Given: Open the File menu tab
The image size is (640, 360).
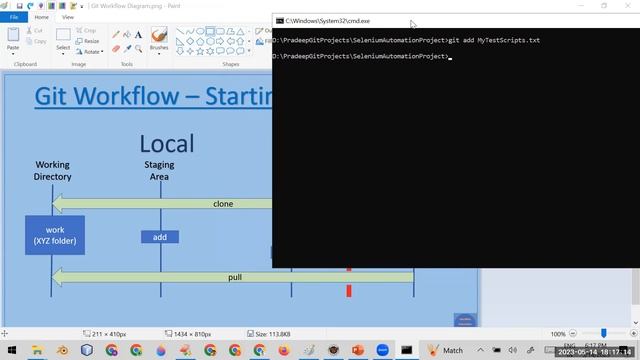Looking at the screenshot, I should 14,17.
